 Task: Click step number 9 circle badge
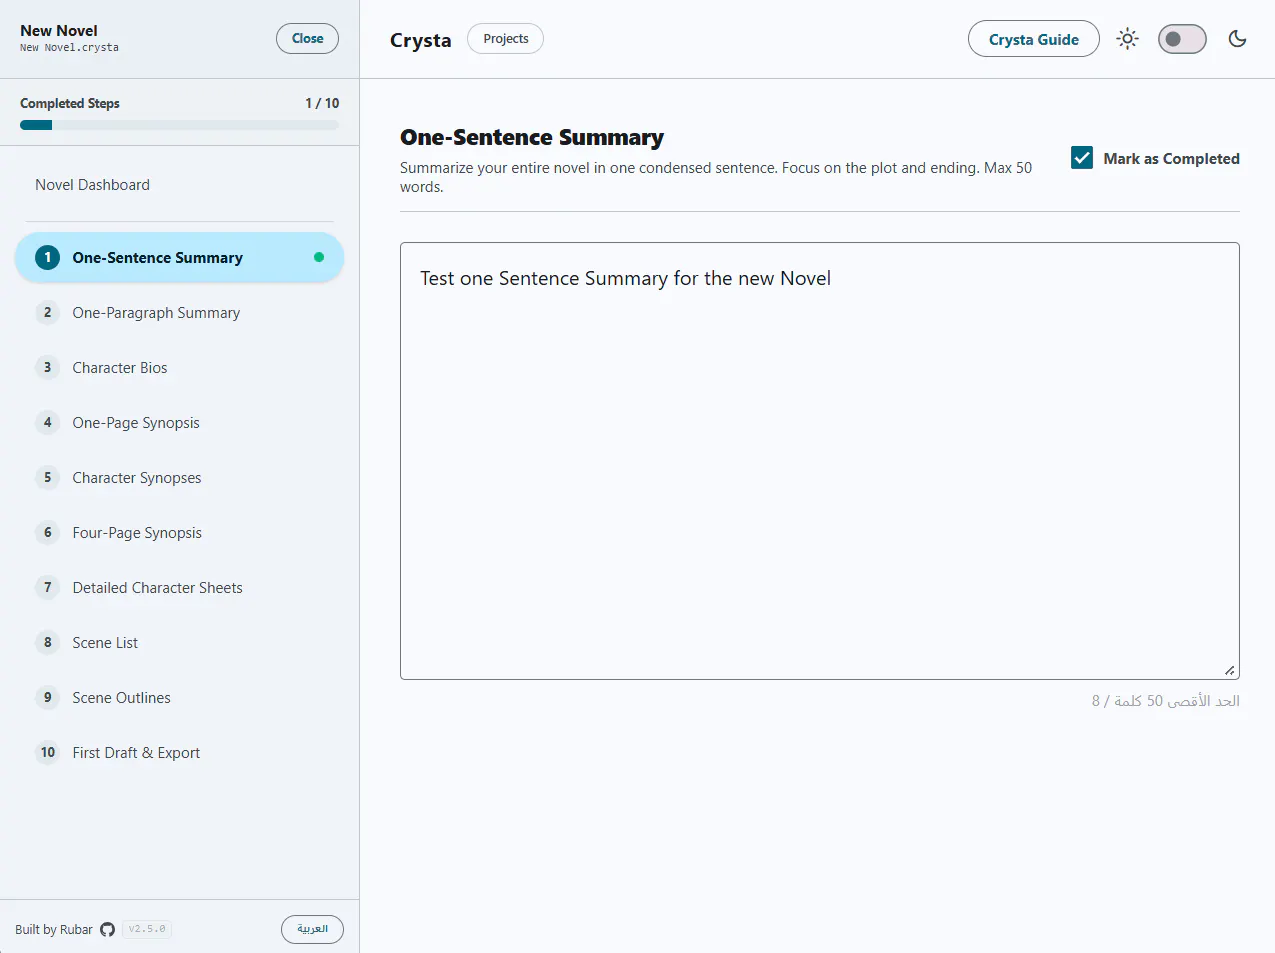(47, 697)
